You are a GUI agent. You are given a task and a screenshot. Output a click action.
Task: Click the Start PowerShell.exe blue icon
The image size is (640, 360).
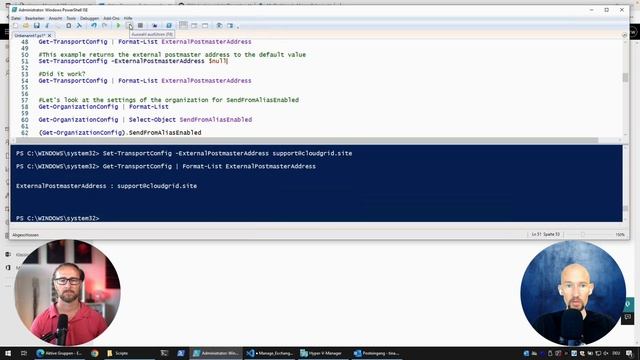pyautogui.click(x=169, y=26)
